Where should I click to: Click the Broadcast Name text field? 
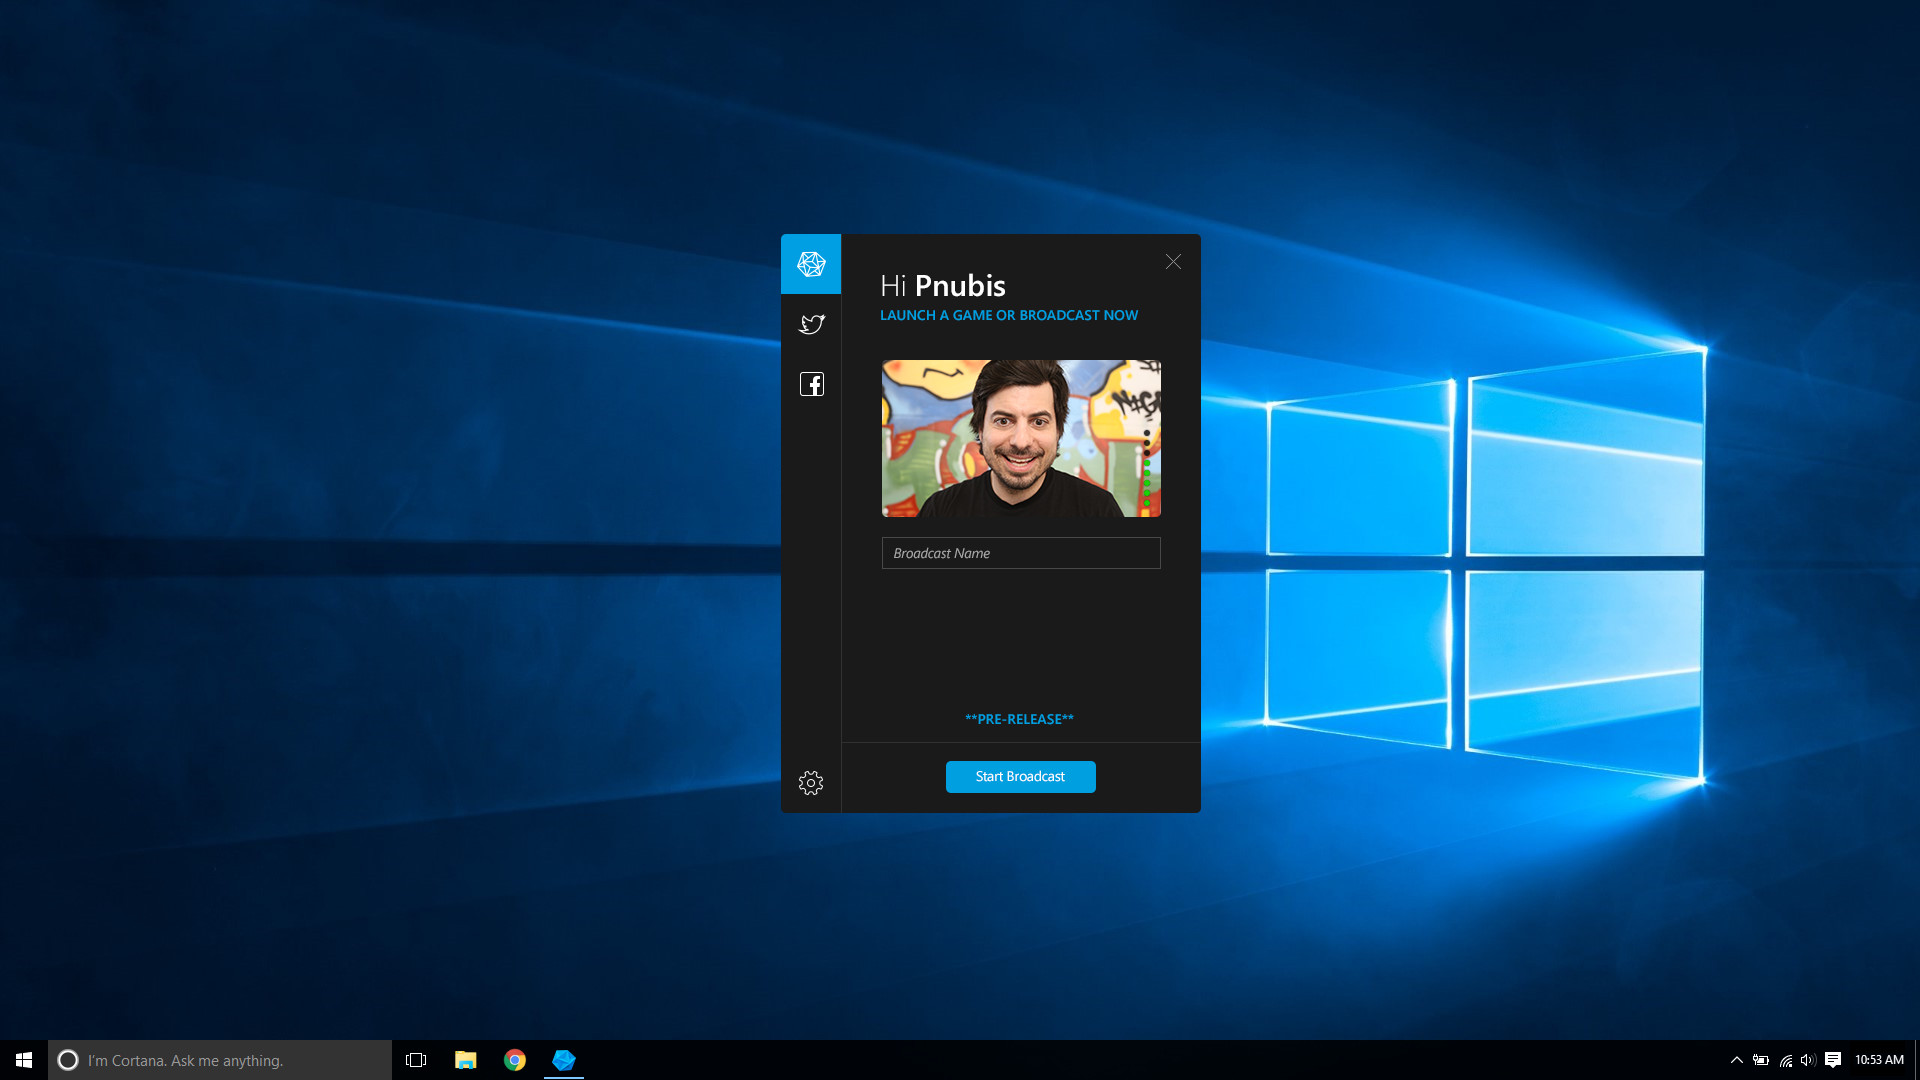click(1020, 553)
